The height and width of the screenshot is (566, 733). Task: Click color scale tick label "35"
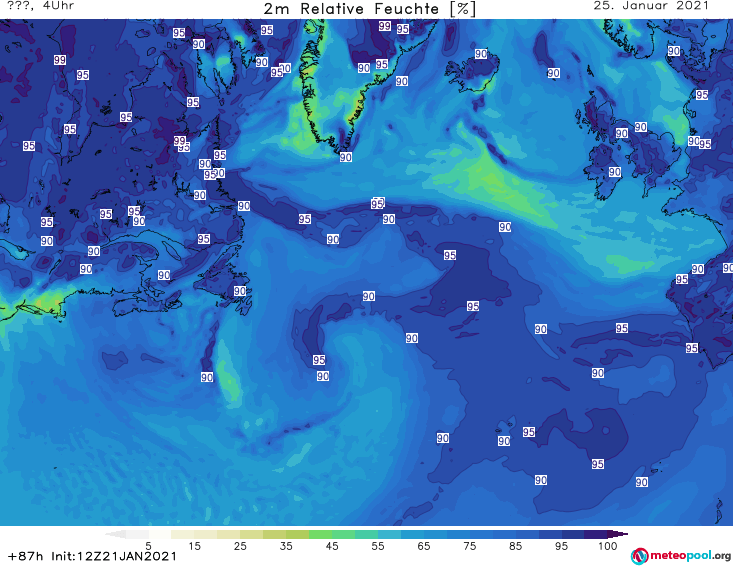click(286, 546)
